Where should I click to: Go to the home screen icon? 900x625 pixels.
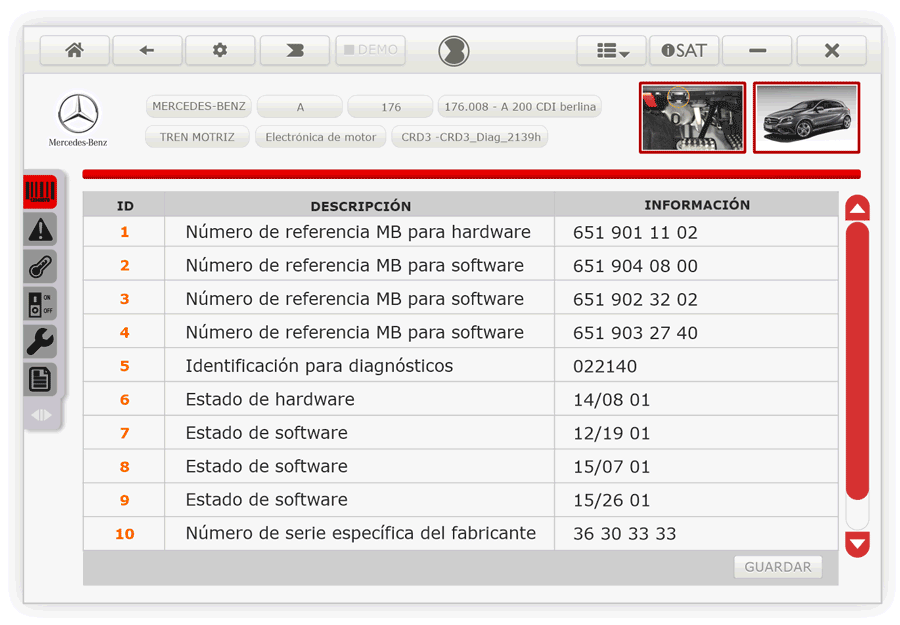pyautogui.click(x=75, y=51)
